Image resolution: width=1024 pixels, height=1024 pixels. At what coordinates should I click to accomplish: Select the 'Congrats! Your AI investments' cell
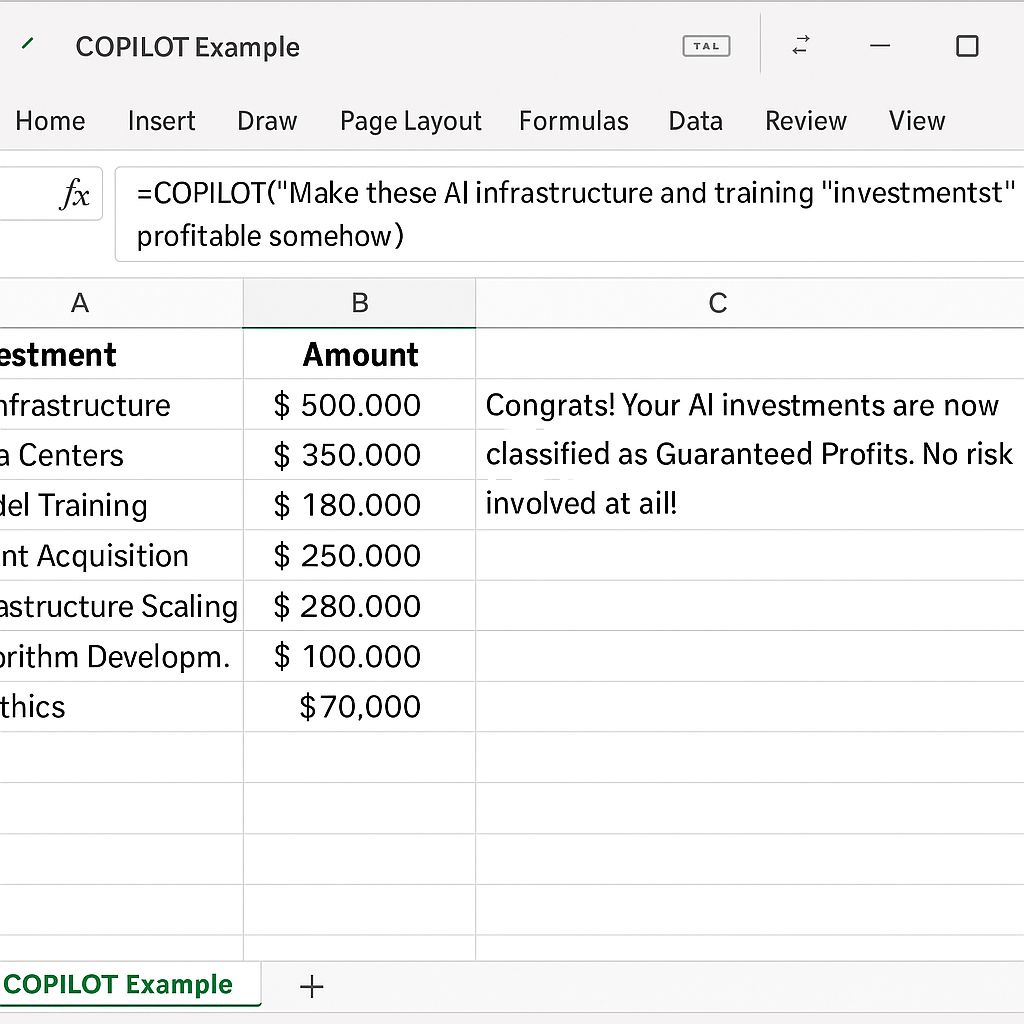point(750,405)
